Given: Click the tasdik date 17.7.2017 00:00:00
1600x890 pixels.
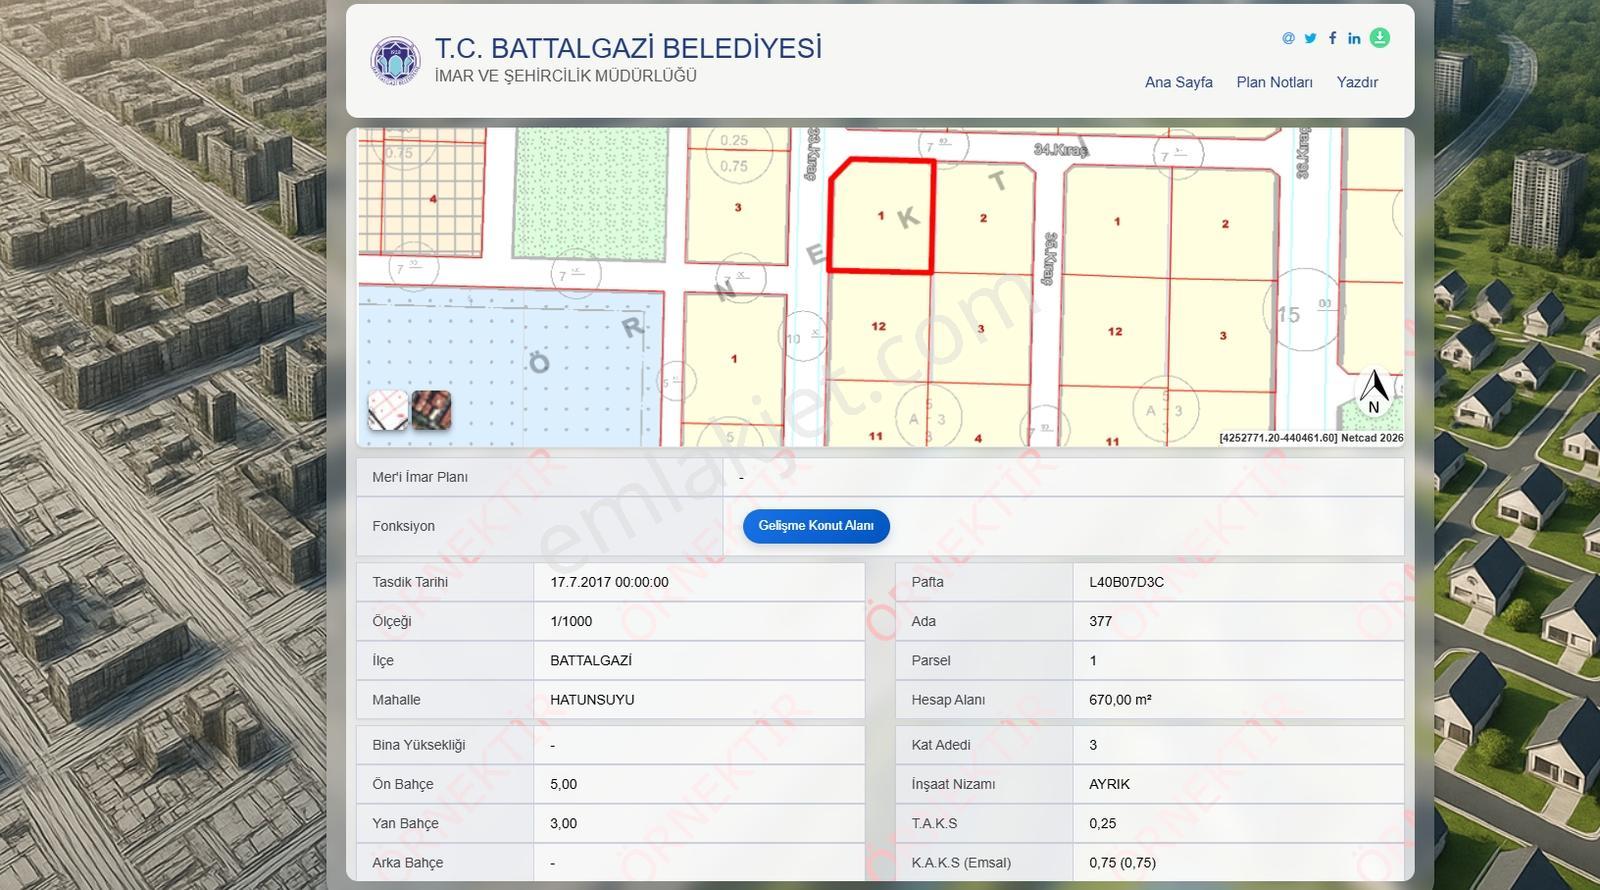Looking at the screenshot, I should (x=609, y=582).
